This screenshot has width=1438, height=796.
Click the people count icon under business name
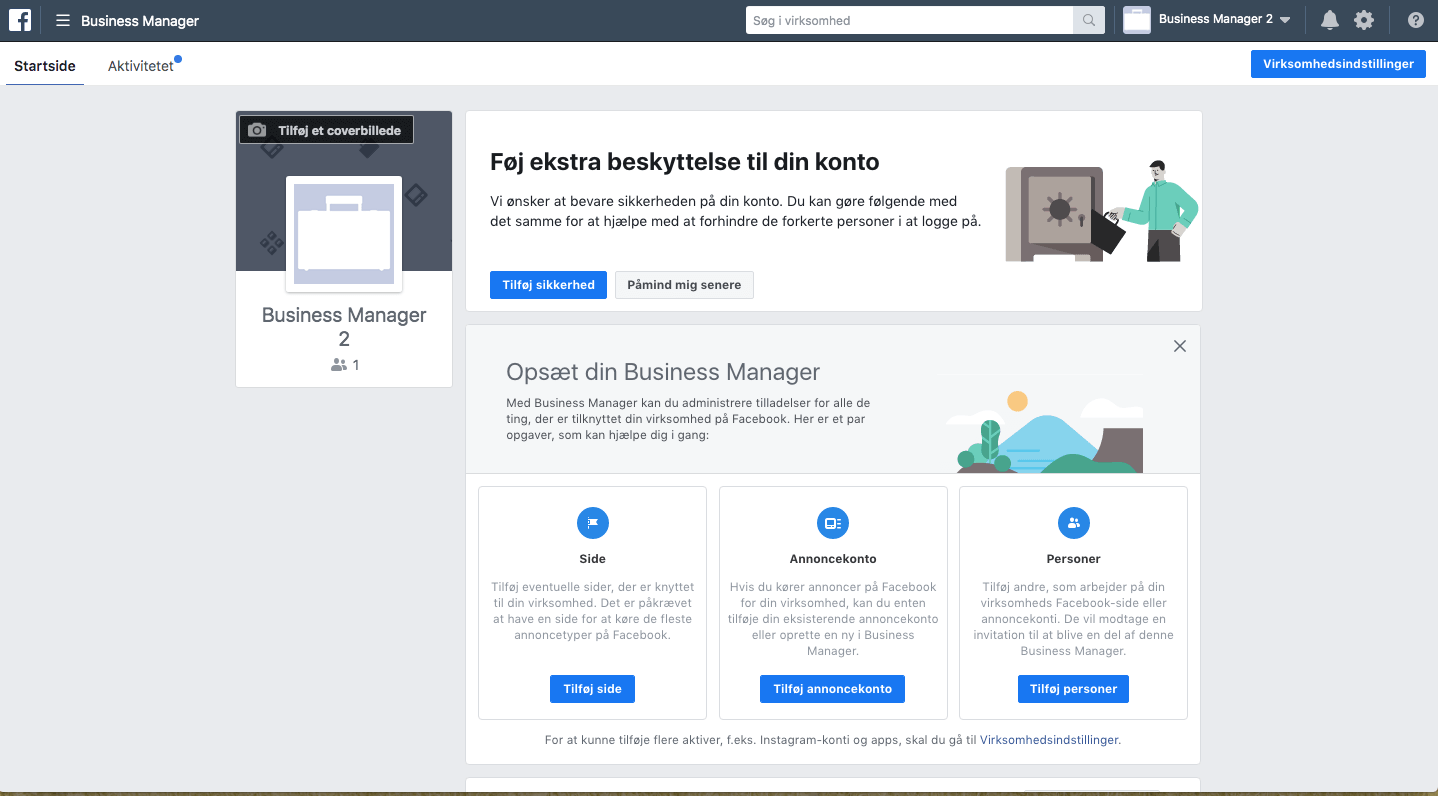tap(339, 365)
